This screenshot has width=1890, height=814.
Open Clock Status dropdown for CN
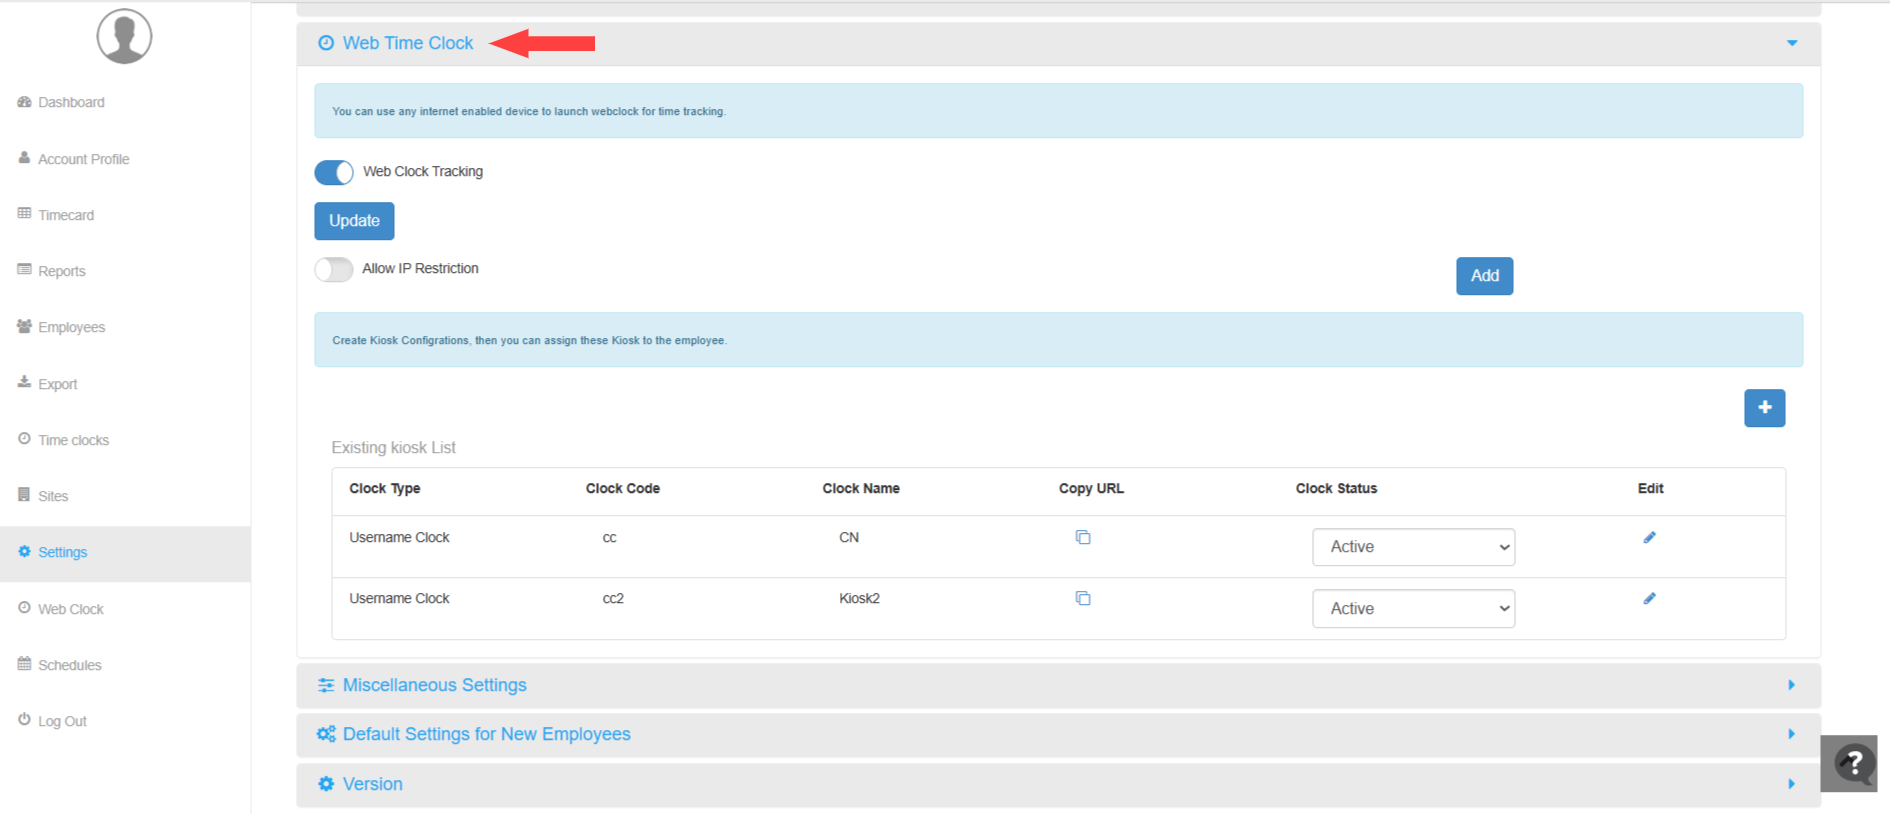pyautogui.click(x=1412, y=547)
